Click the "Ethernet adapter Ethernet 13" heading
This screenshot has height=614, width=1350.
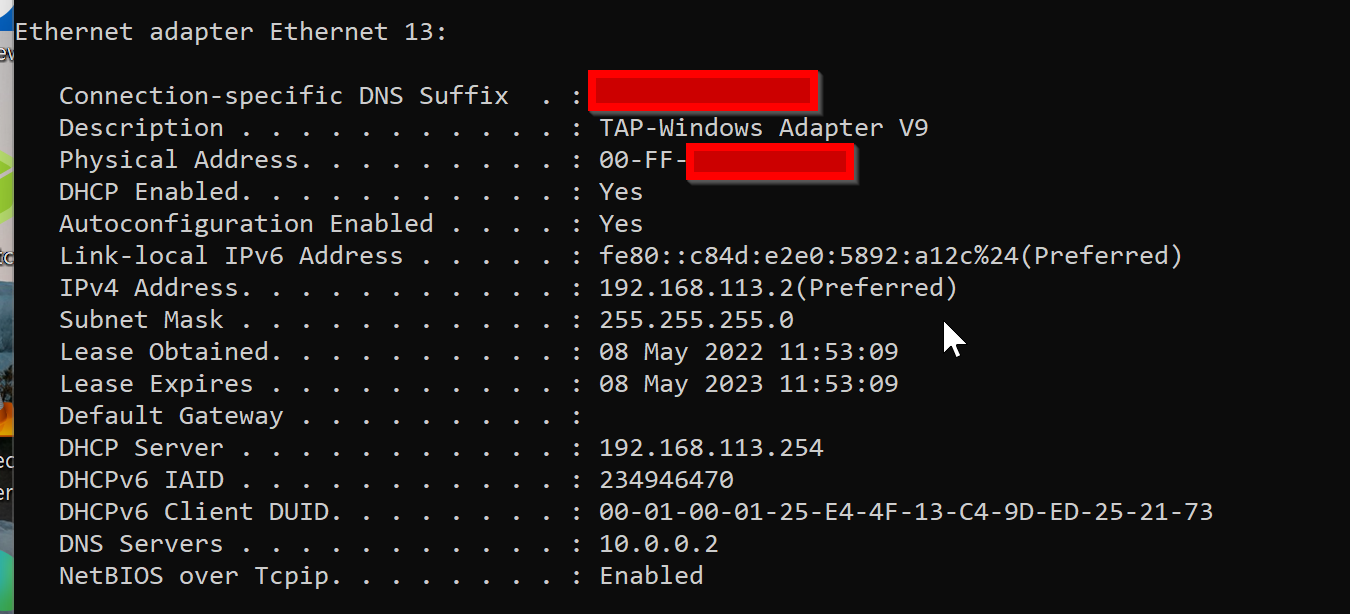(x=231, y=32)
